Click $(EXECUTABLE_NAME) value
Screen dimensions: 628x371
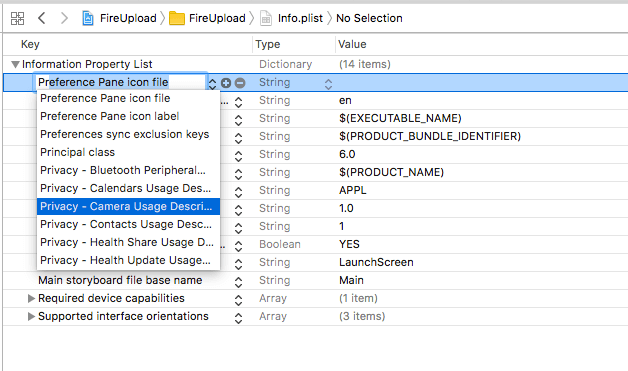[x=400, y=118]
